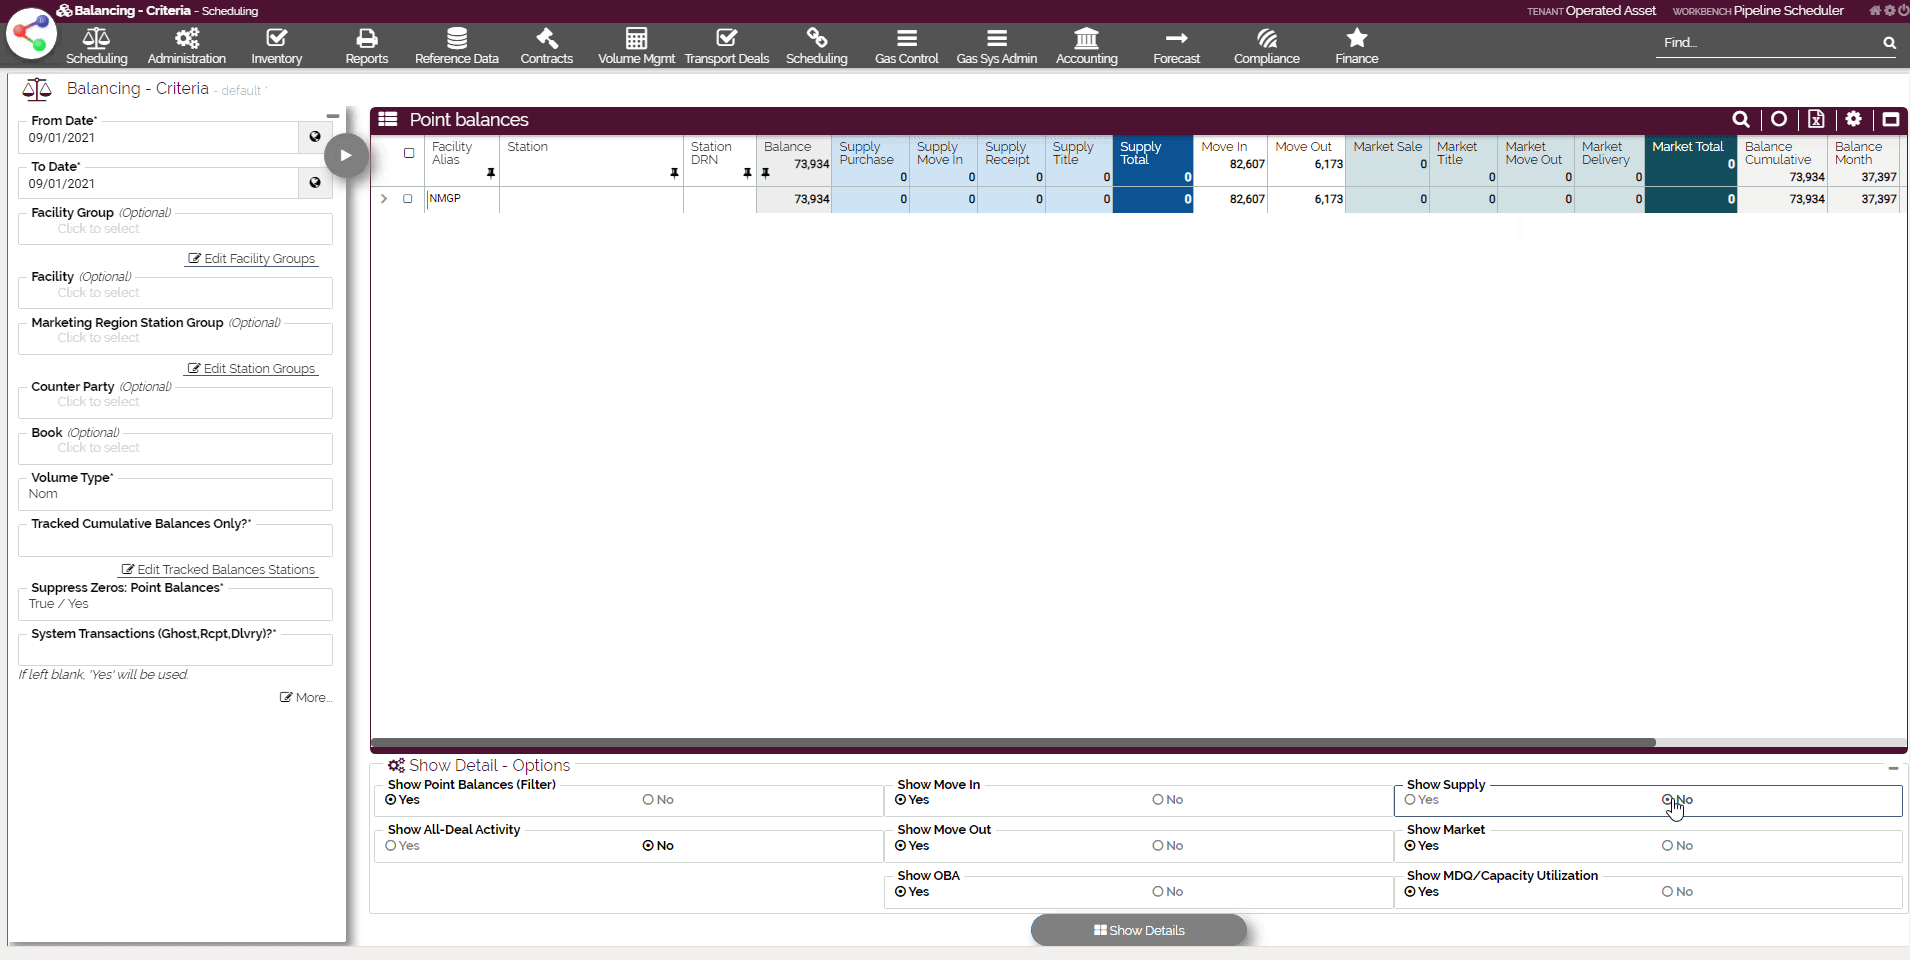The image size is (1910, 960).
Task: Click the Balancing scales icon beside title
Action: [37, 90]
